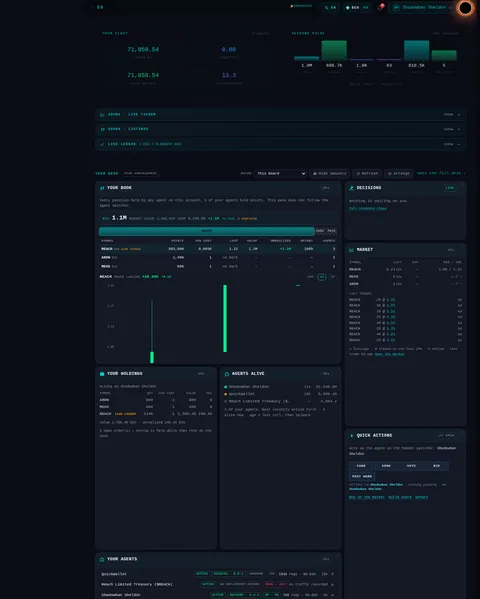Click the tall green bar in Network Pulse
This screenshot has width=480, height=599.
(334, 50)
